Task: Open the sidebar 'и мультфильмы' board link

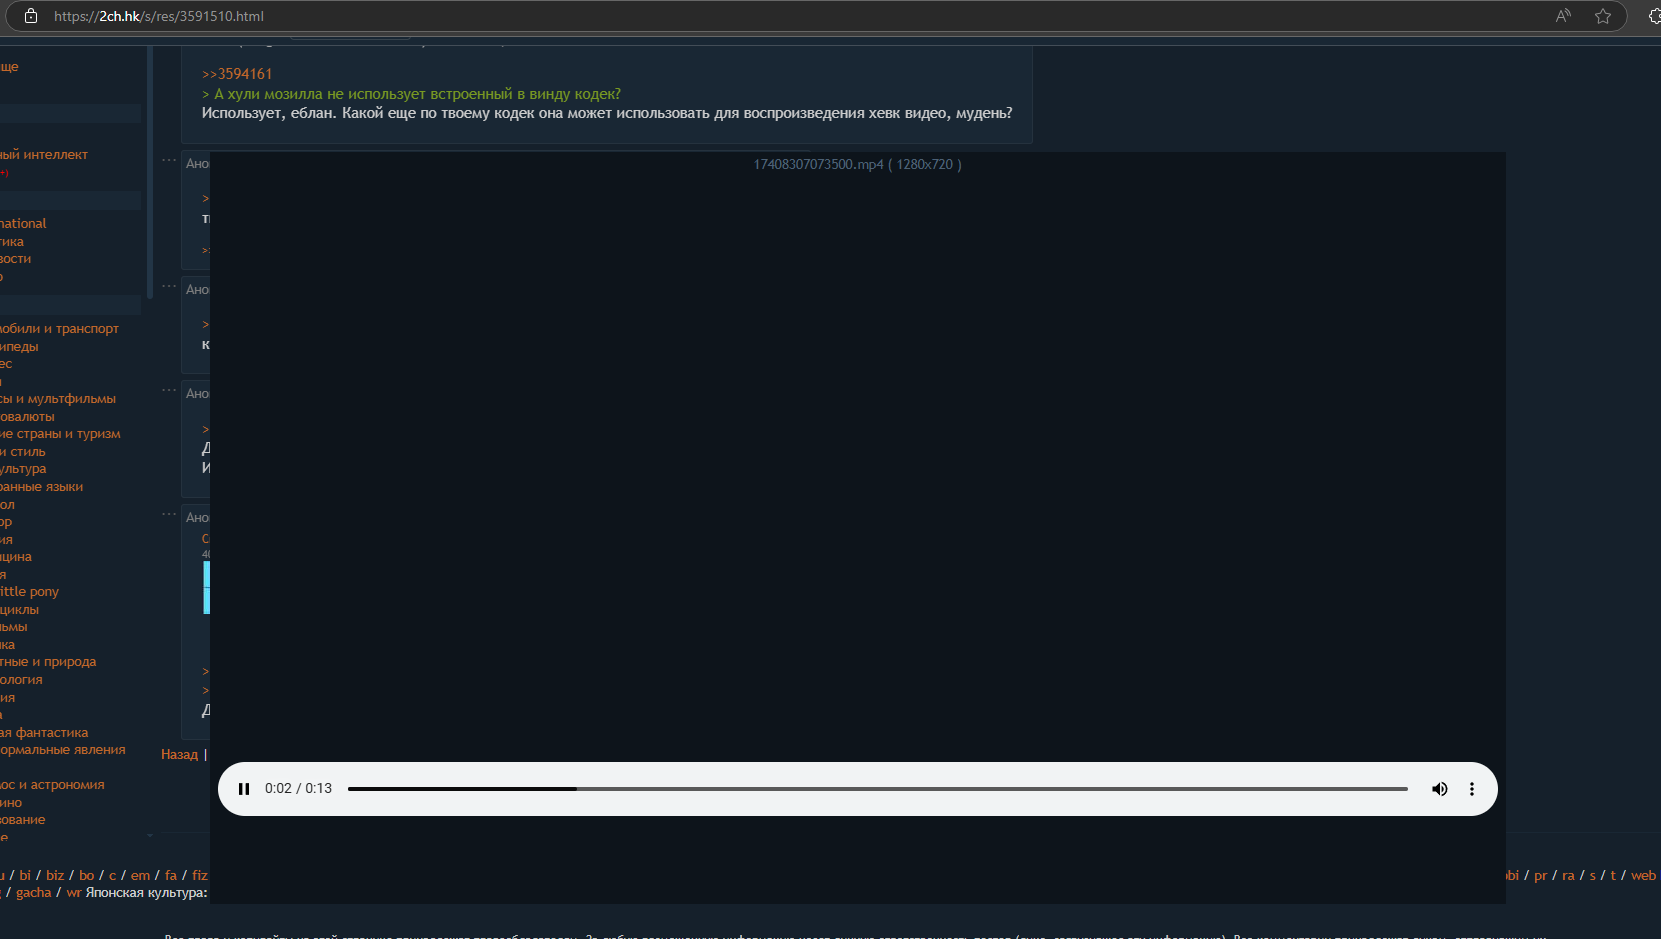Action: click(x=58, y=399)
